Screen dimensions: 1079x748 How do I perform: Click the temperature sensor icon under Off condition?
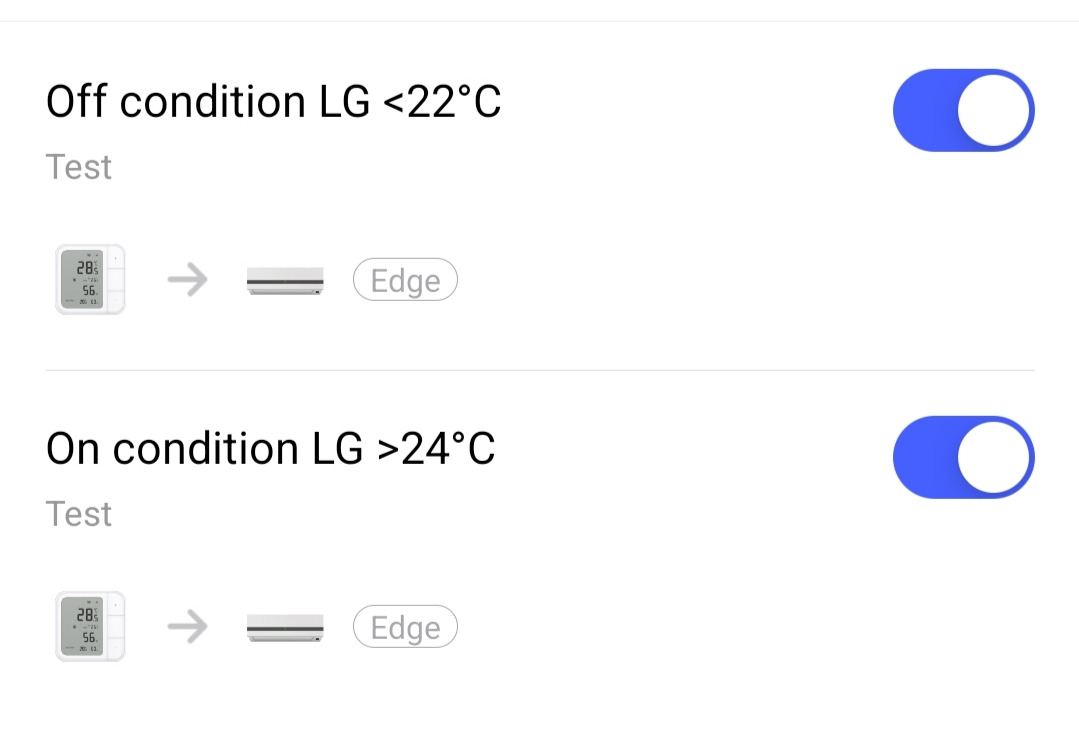point(90,281)
